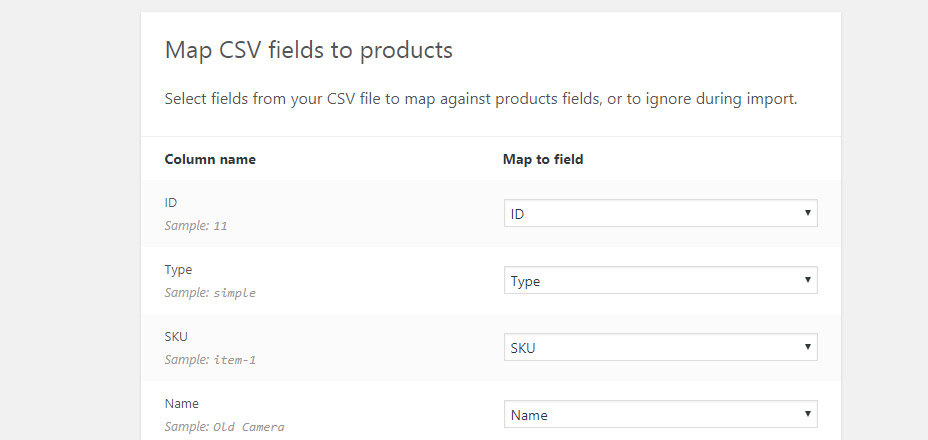The image size is (928, 440).
Task: Select the Name column name label
Action: point(181,403)
